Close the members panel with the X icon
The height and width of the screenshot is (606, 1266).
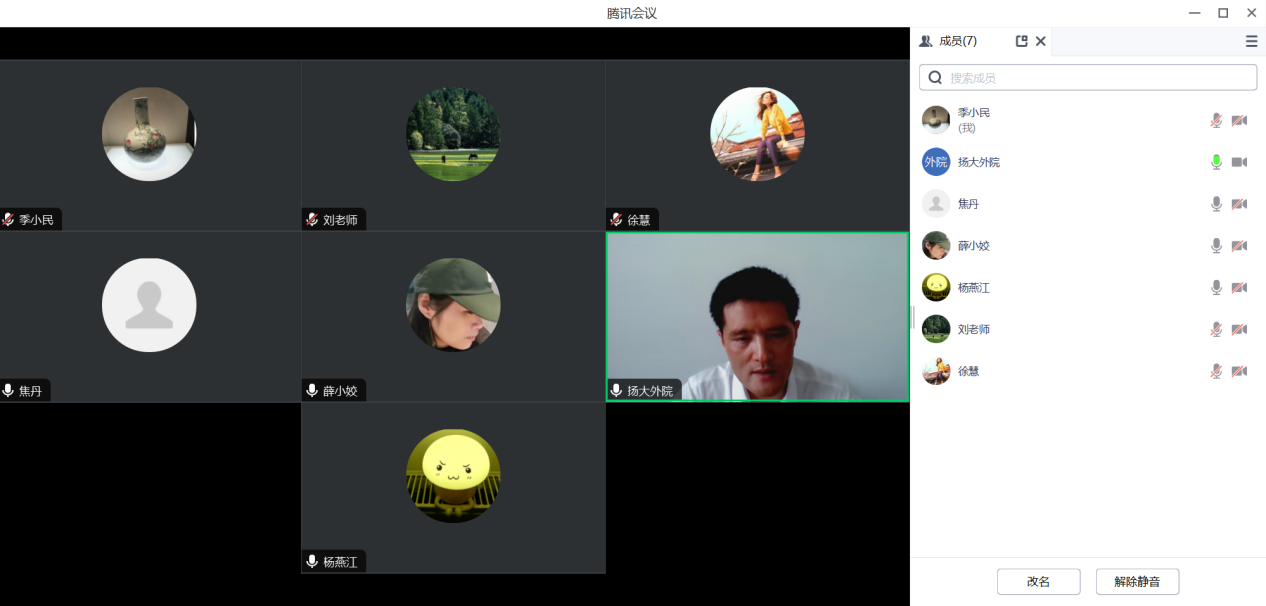pyautogui.click(x=1041, y=41)
